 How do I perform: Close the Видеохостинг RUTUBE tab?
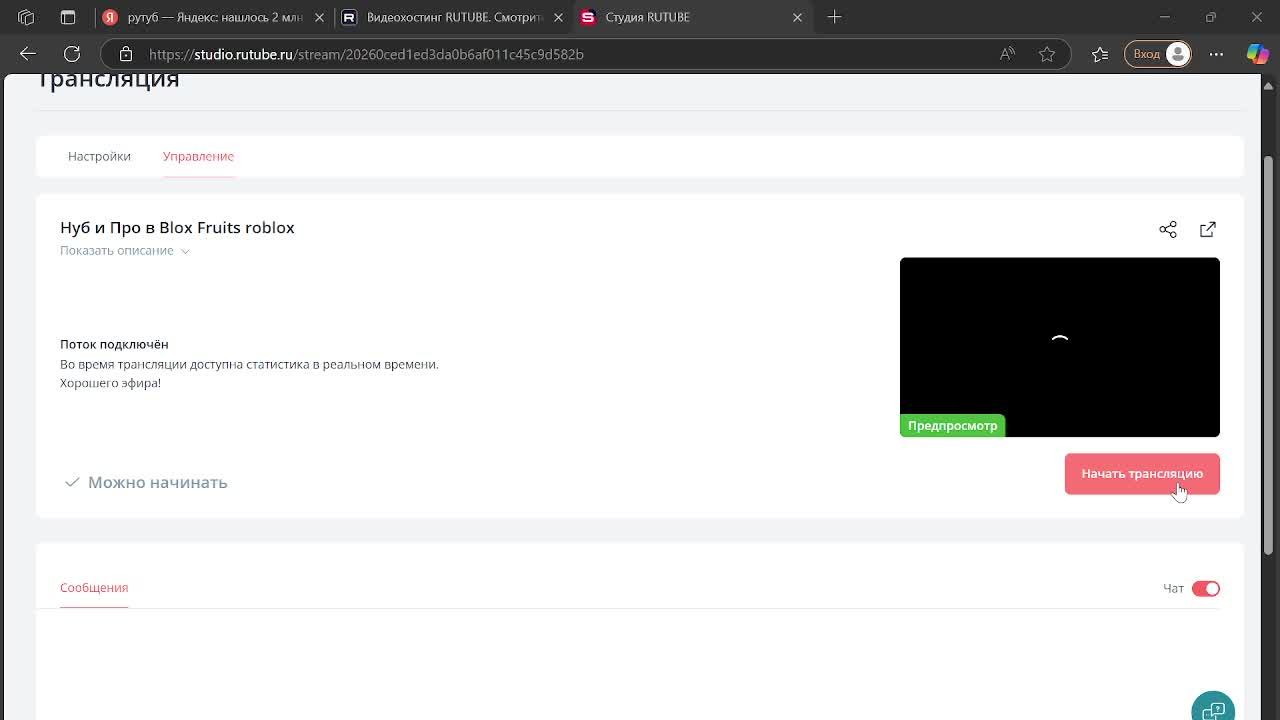558,17
